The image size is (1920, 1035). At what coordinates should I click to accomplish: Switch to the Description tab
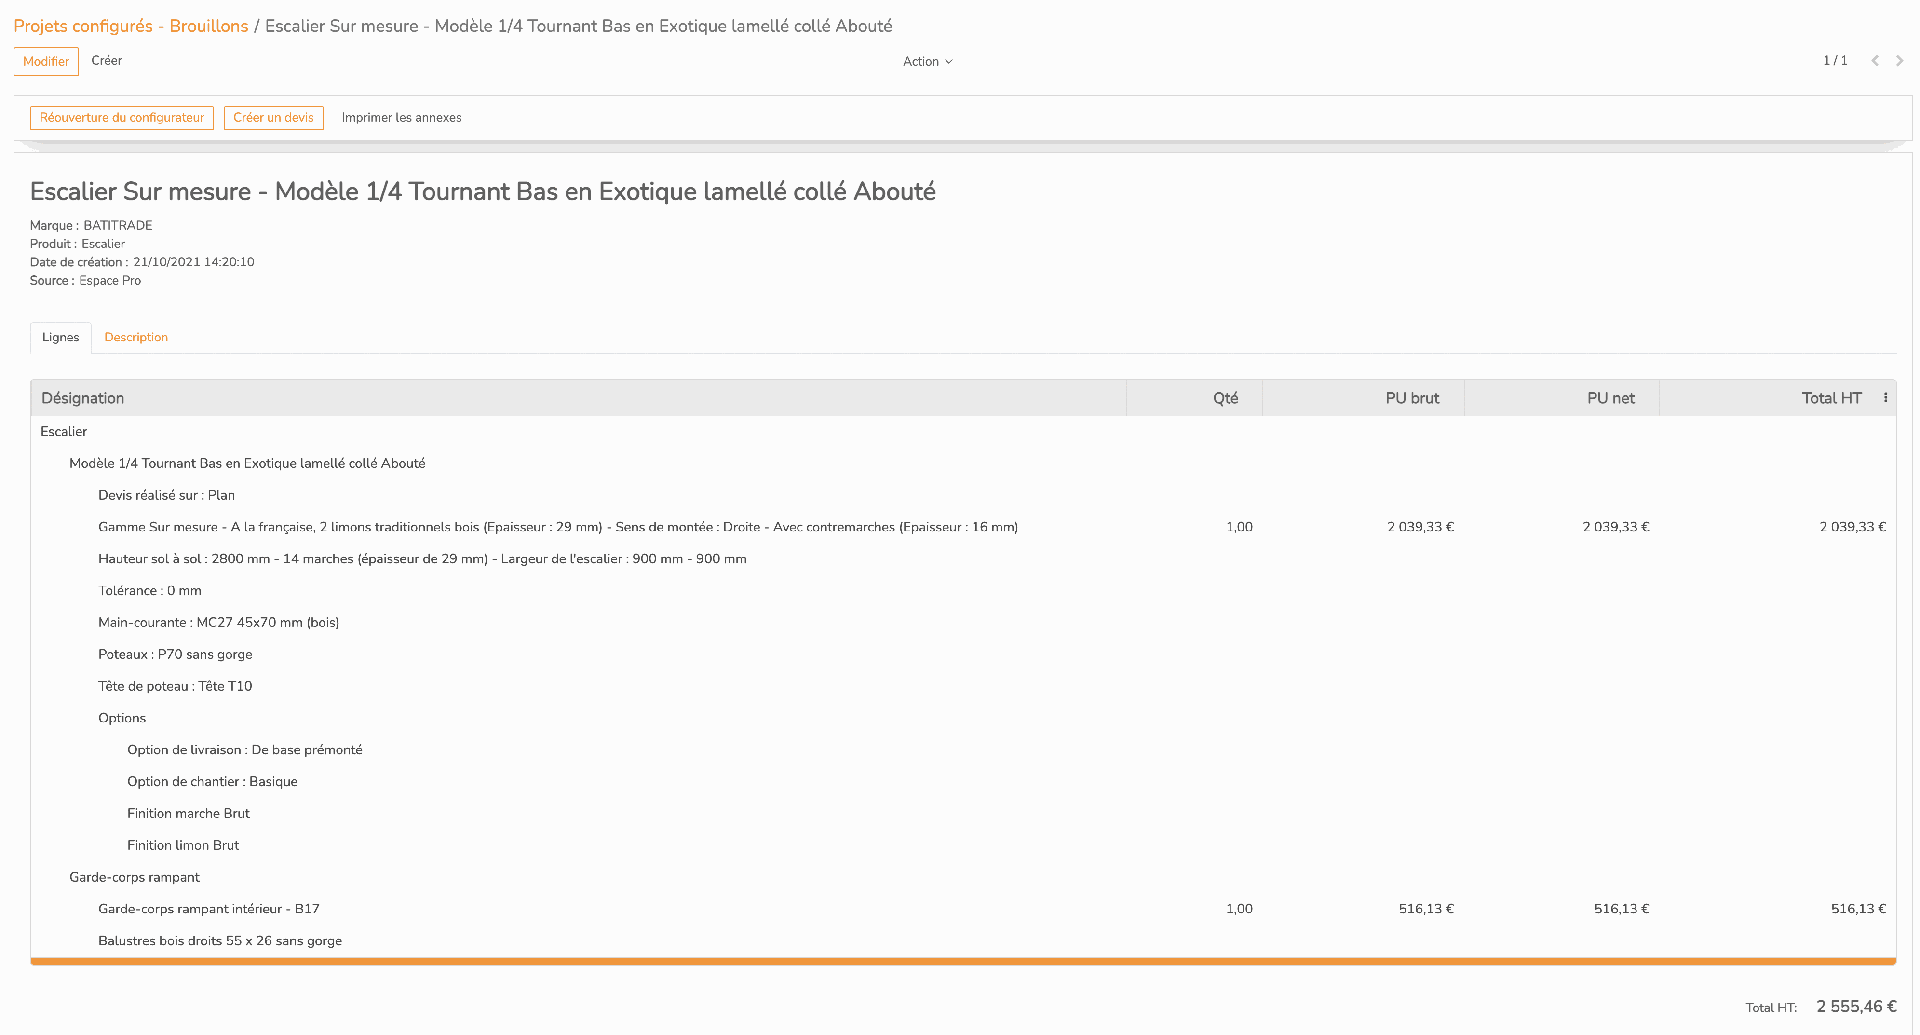tap(136, 337)
